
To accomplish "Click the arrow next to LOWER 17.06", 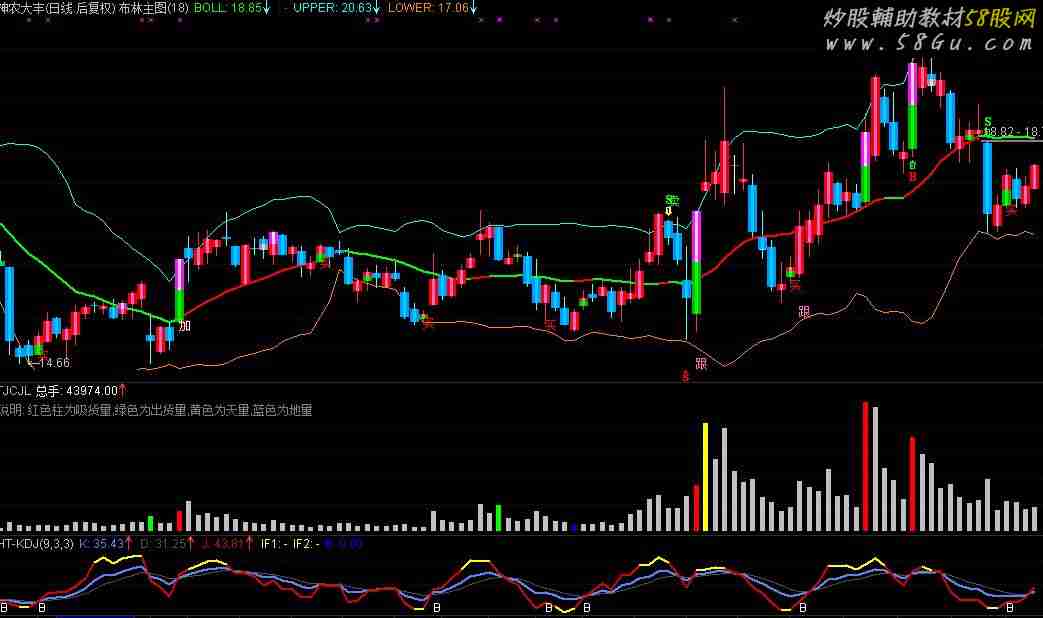I will click(473, 7).
